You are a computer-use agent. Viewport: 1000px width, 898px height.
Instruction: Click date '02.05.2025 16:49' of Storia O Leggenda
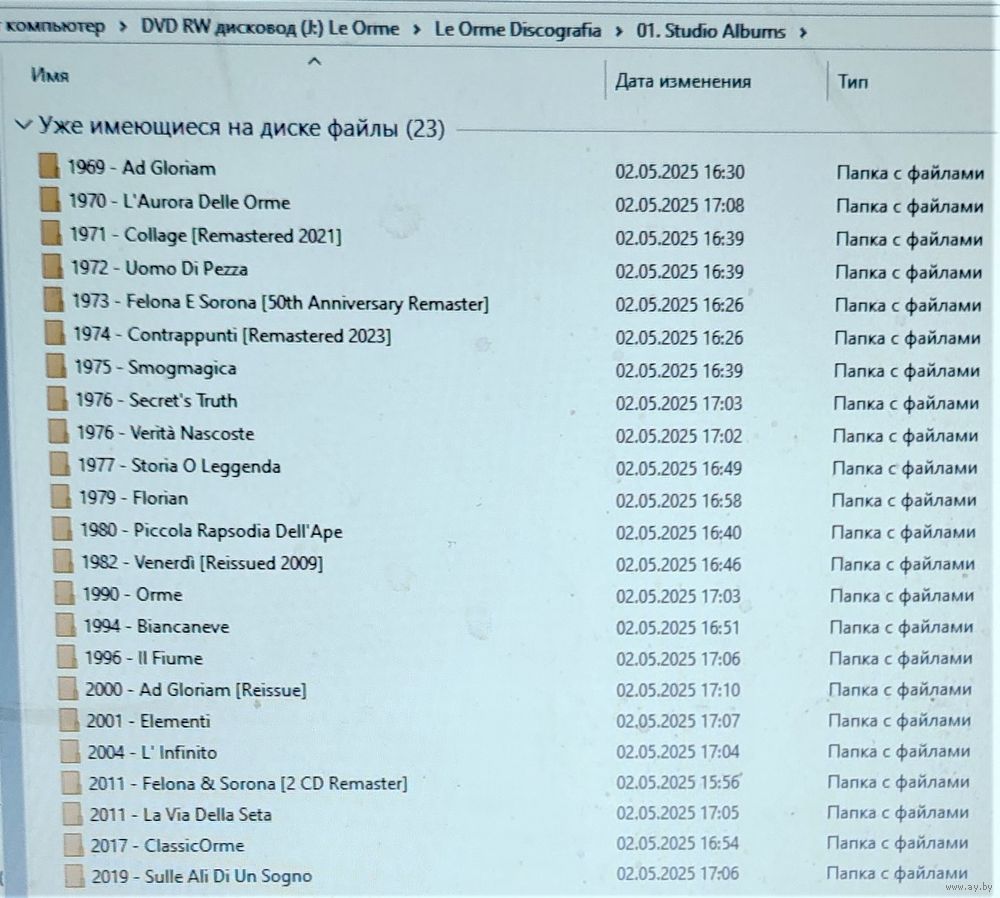click(x=679, y=468)
